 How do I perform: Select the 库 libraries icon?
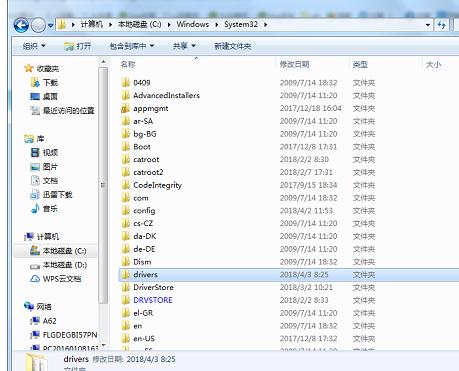29,139
